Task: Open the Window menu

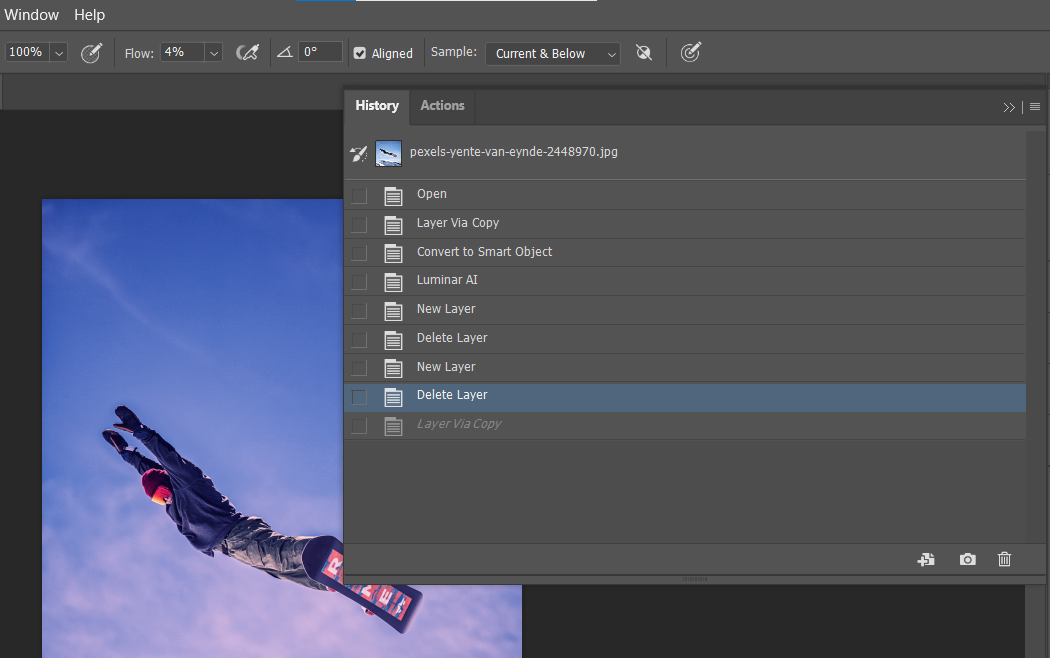Action: [31, 14]
